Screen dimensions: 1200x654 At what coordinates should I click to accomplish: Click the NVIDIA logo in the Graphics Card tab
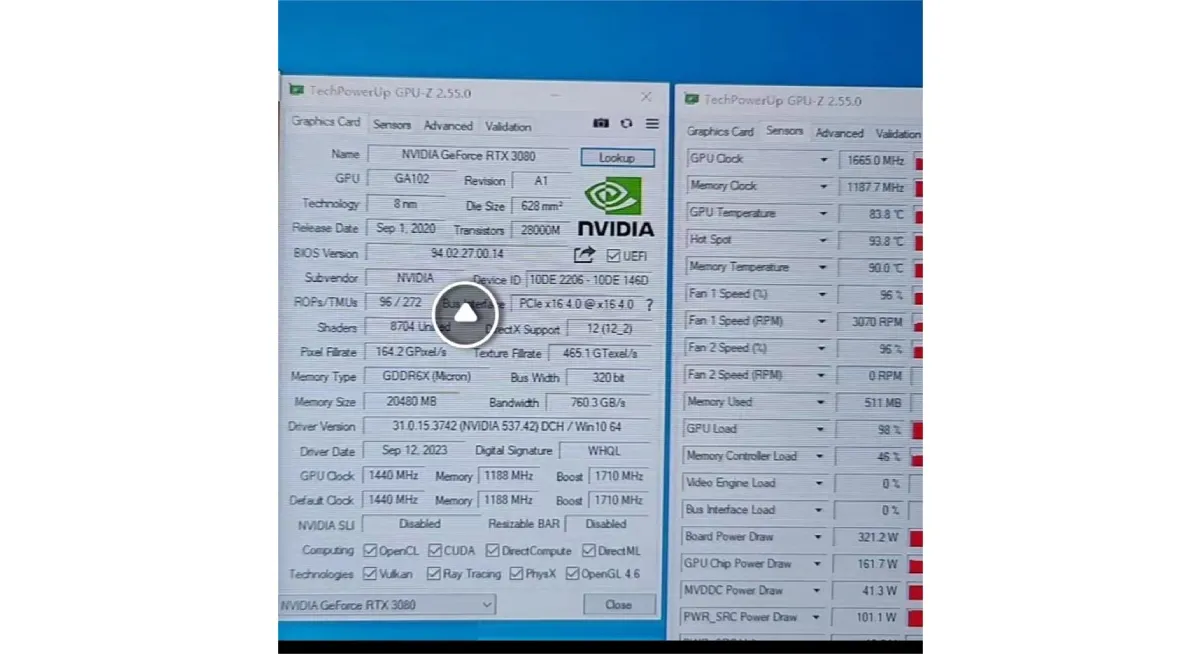pos(616,208)
